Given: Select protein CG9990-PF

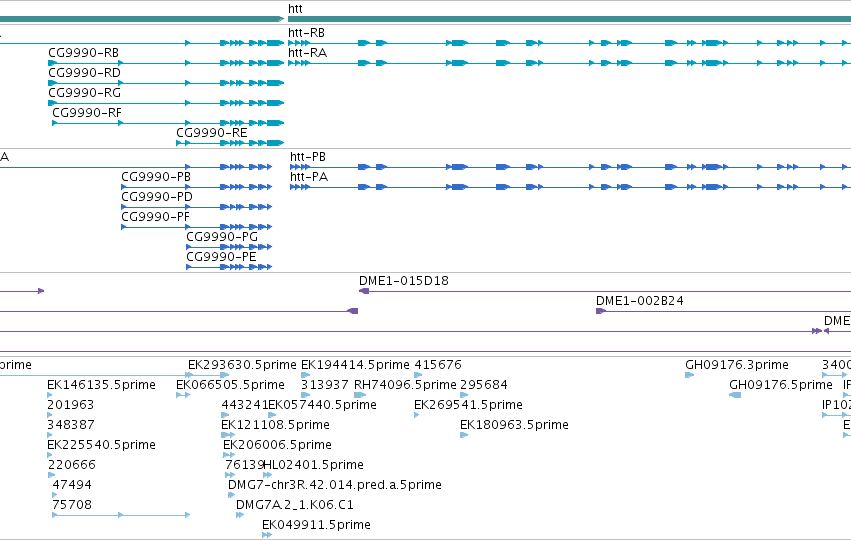Looking at the screenshot, I should [155, 217].
